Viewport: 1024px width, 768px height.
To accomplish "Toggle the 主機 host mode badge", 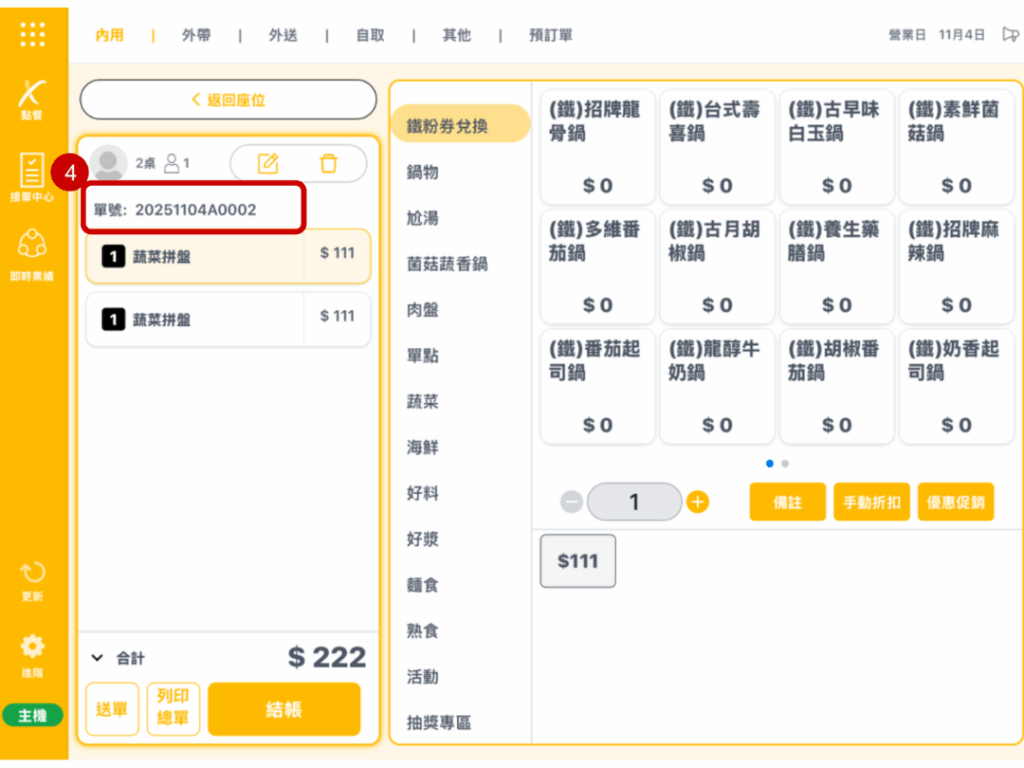I will [33, 716].
